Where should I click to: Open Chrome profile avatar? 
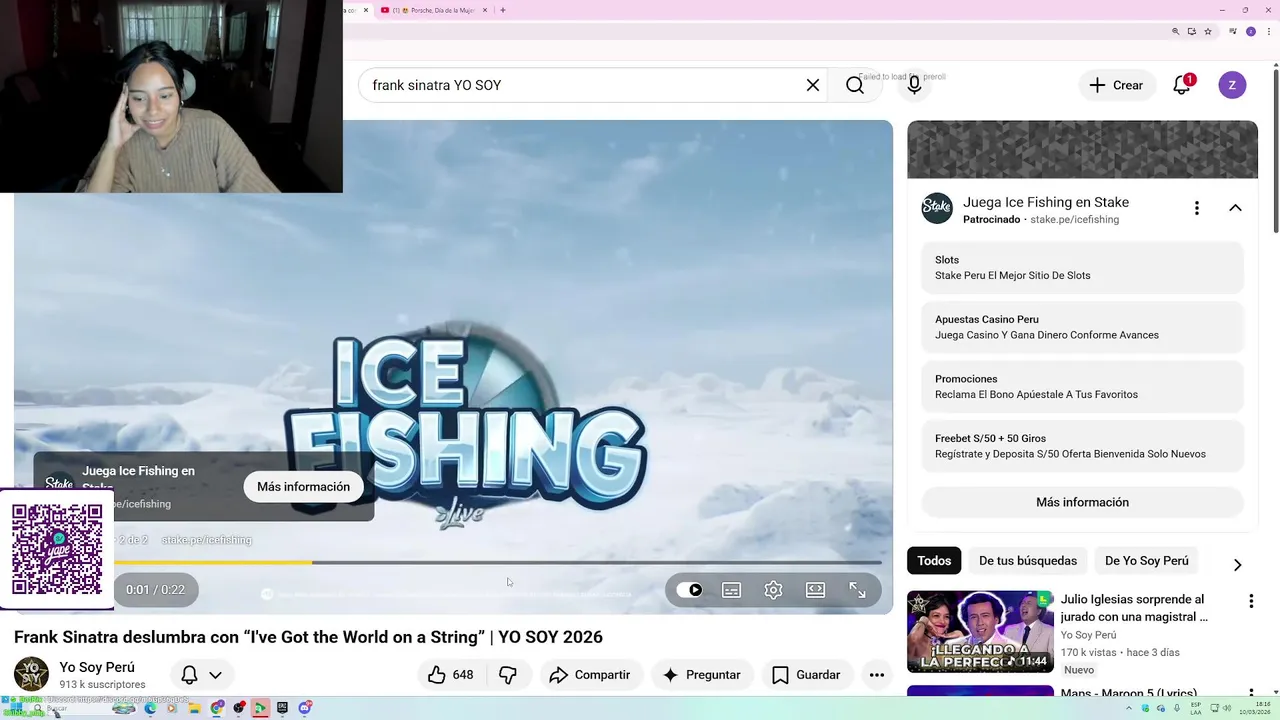1251,32
